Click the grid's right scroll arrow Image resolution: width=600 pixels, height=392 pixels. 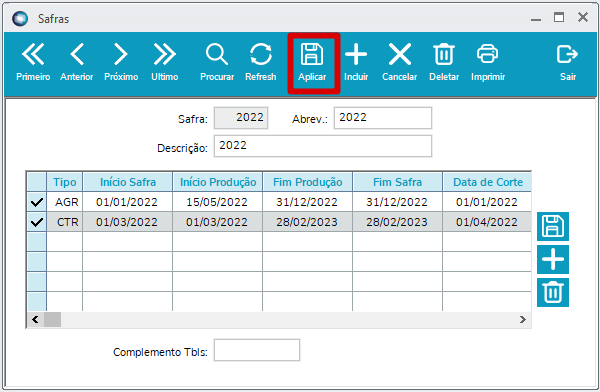click(x=523, y=319)
